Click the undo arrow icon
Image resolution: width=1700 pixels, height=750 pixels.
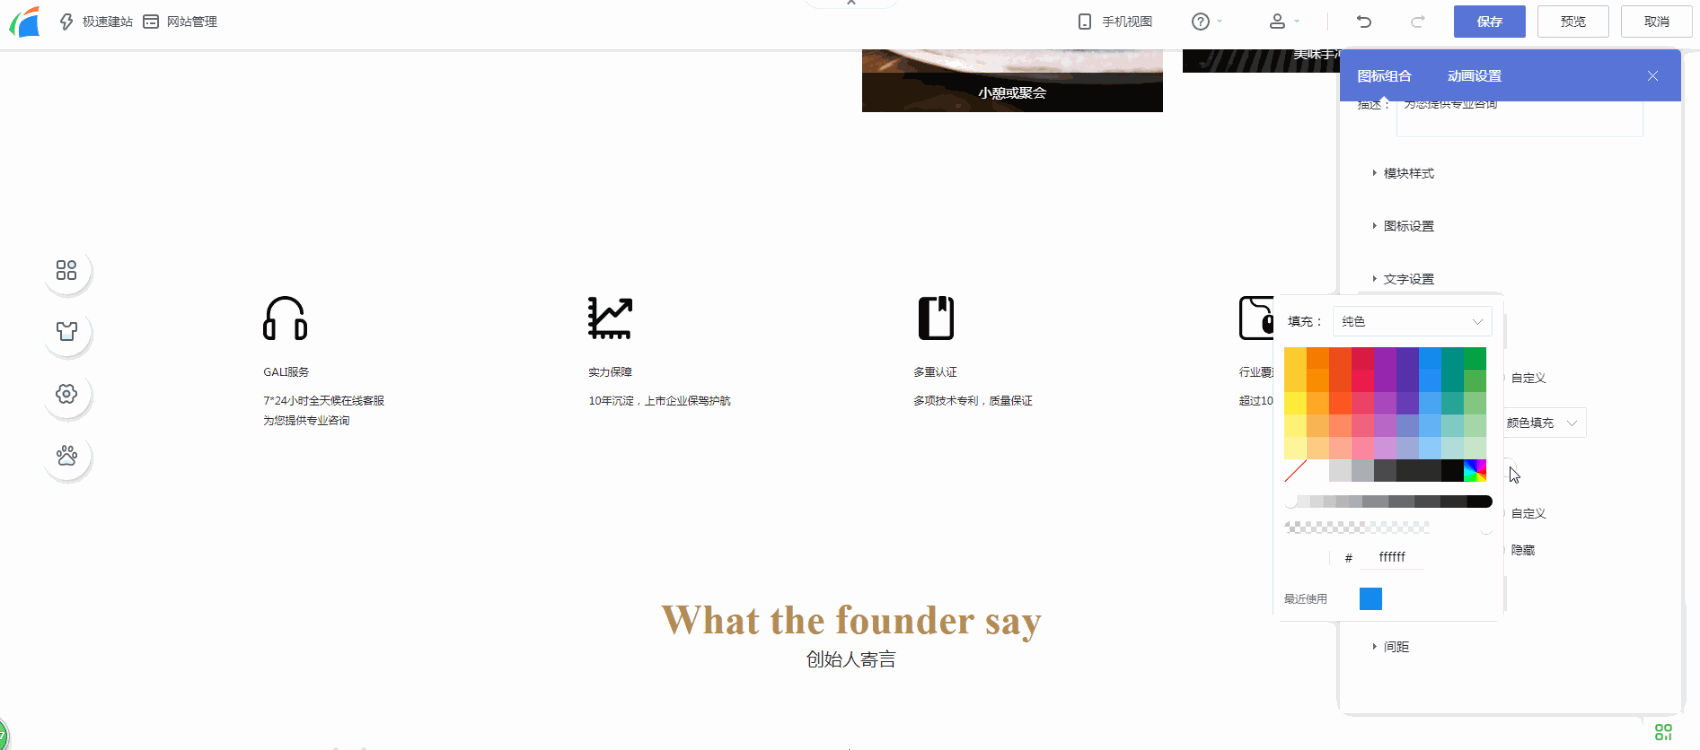1364,21
